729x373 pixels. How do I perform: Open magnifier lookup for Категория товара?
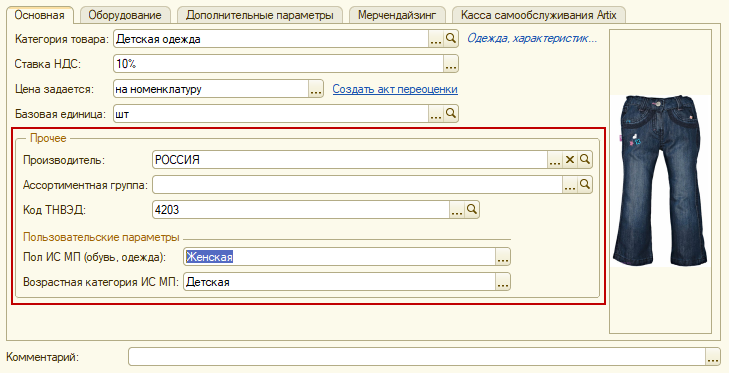(x=451, y=39)
